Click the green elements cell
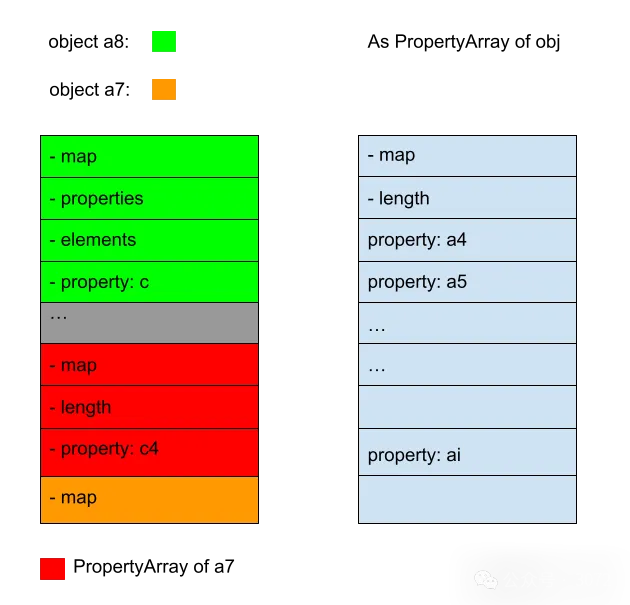Image resolution: width=630 pixels, height=605 pixels. click(x=149, y=240)
